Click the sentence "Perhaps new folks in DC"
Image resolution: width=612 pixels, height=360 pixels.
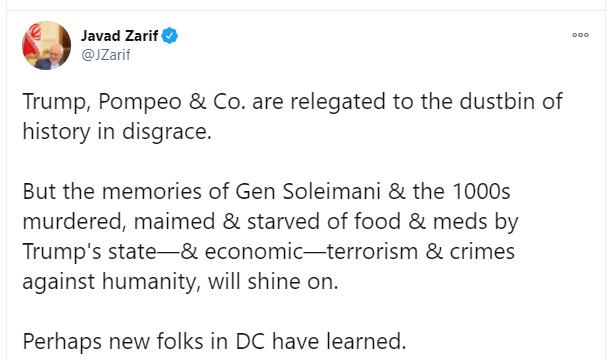[144, 342]
